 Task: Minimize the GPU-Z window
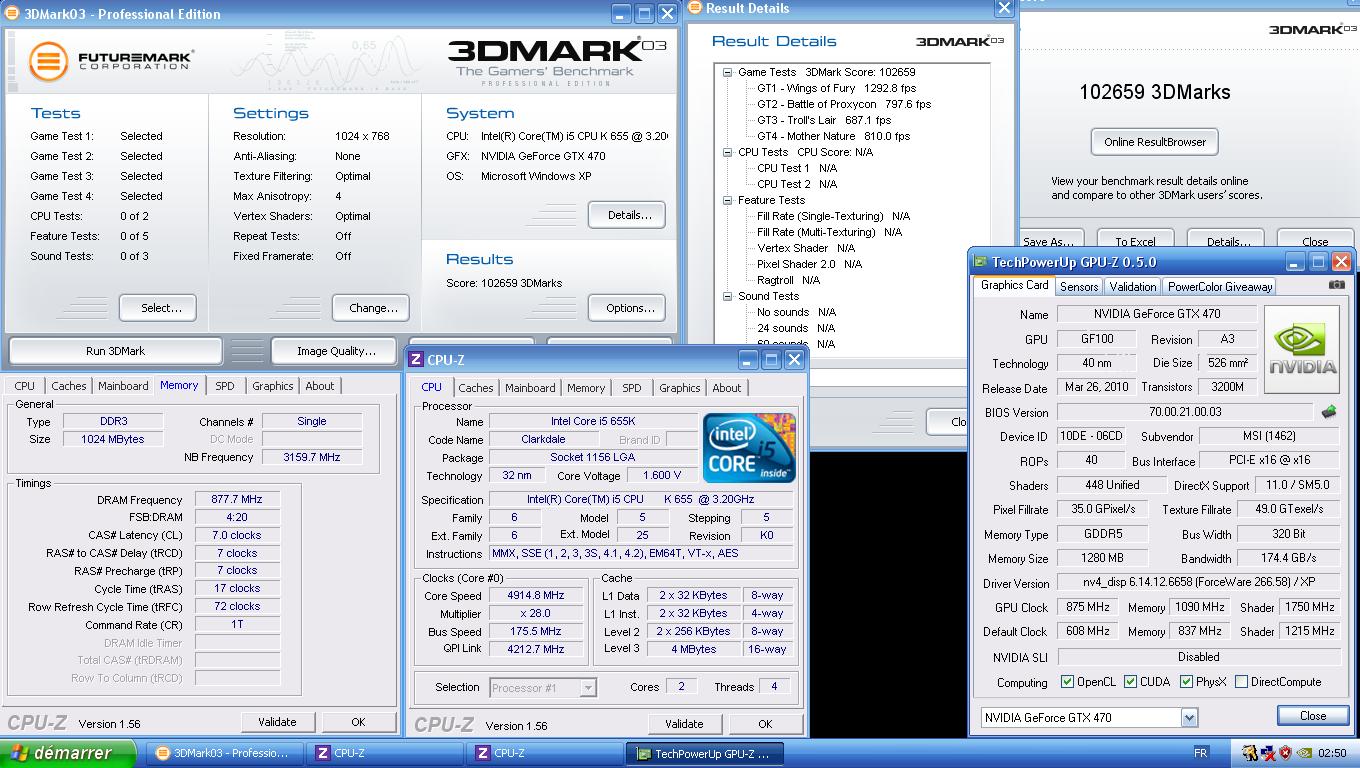(x=1294, y=262)
